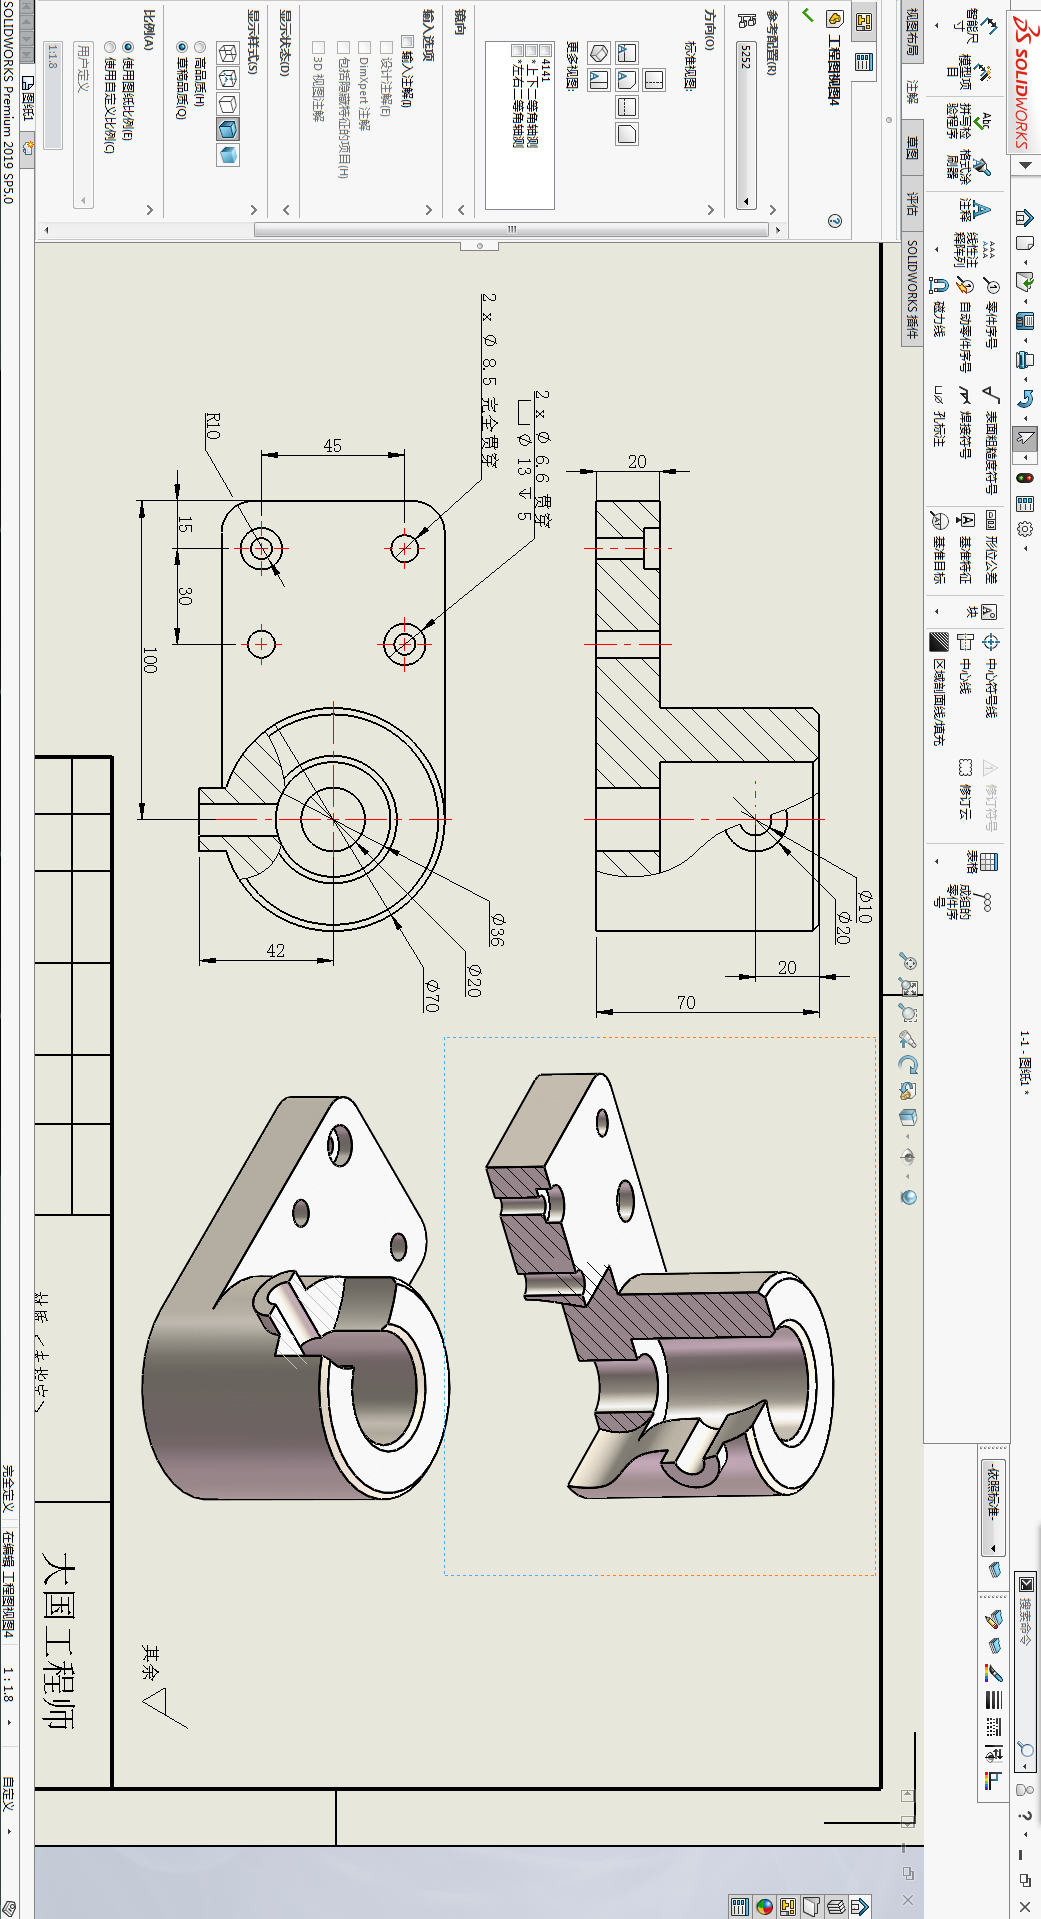Viewport: 1041px width, 1919px height.
Task: Collapse the Import options (输入选项) section
Action: pos(428,210)
